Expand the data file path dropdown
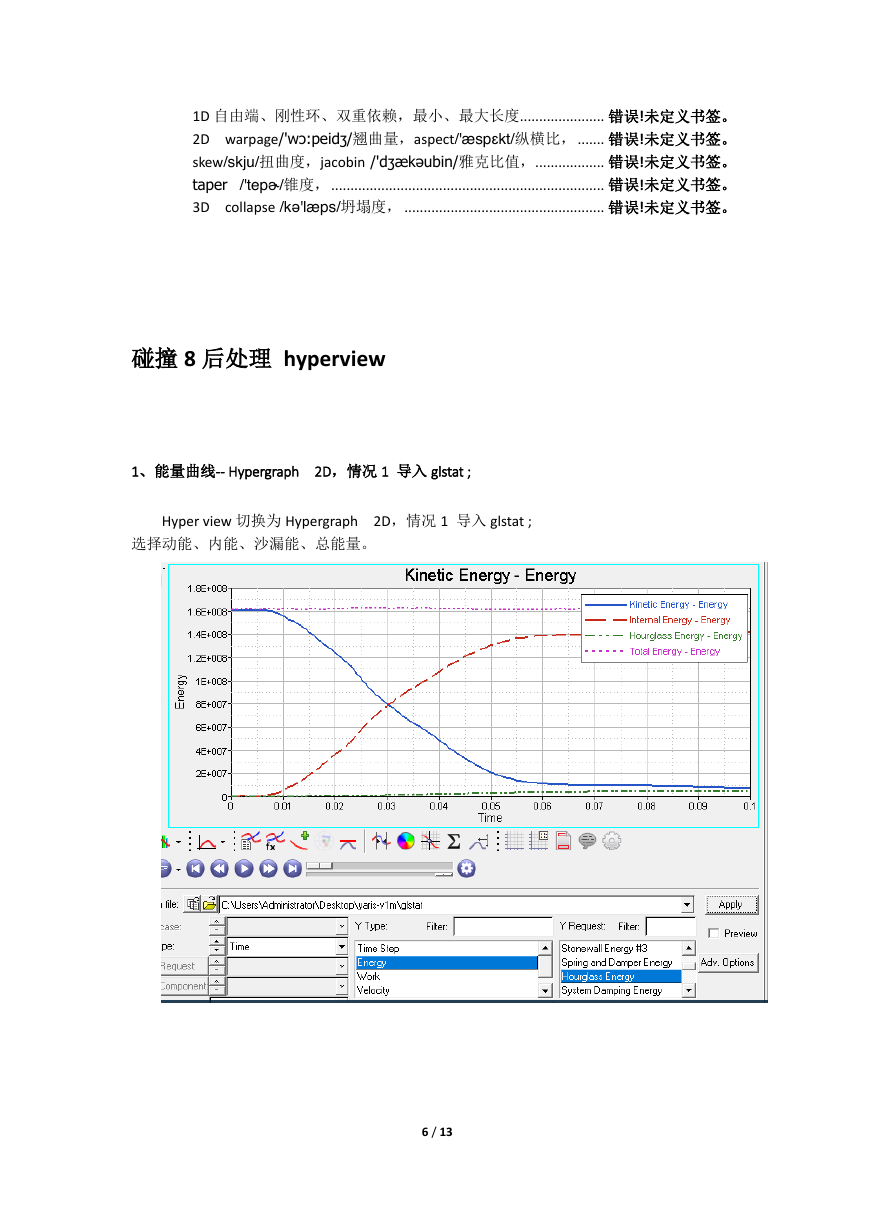Screen dimensions: 869x1228 [x=687, y=904]
